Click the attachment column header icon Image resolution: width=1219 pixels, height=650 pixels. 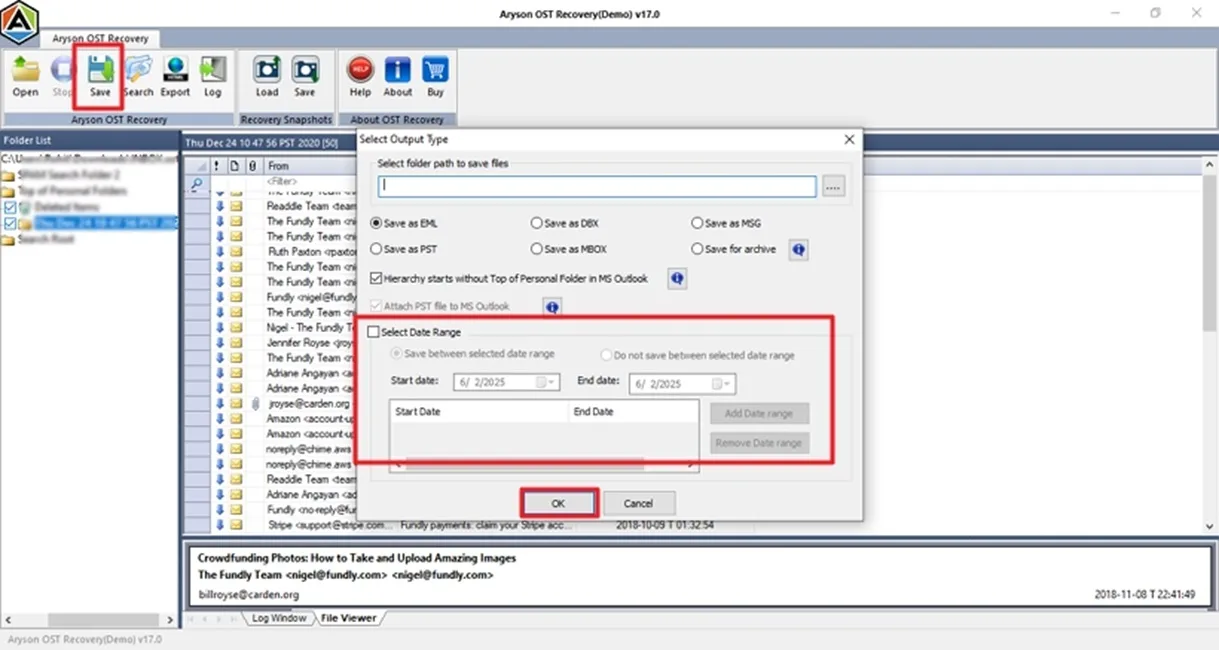[x=252, y=166]
